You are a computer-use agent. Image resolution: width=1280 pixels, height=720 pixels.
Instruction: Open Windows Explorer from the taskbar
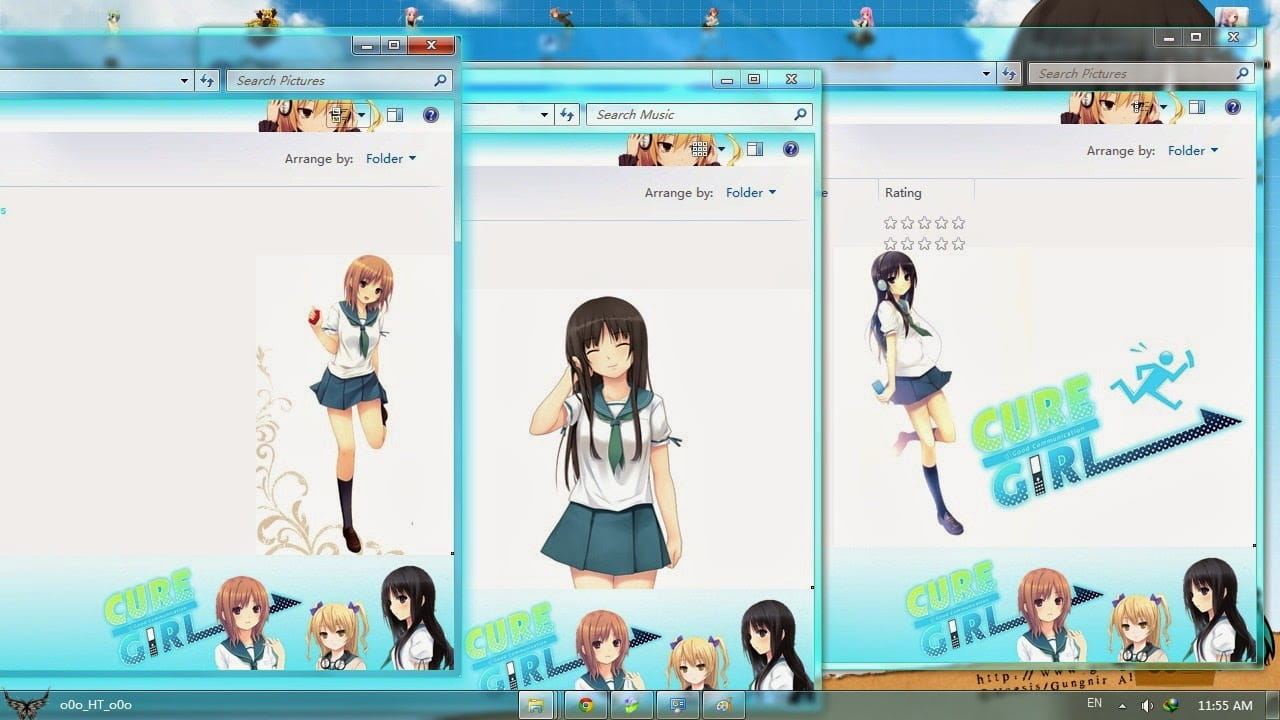536,705
